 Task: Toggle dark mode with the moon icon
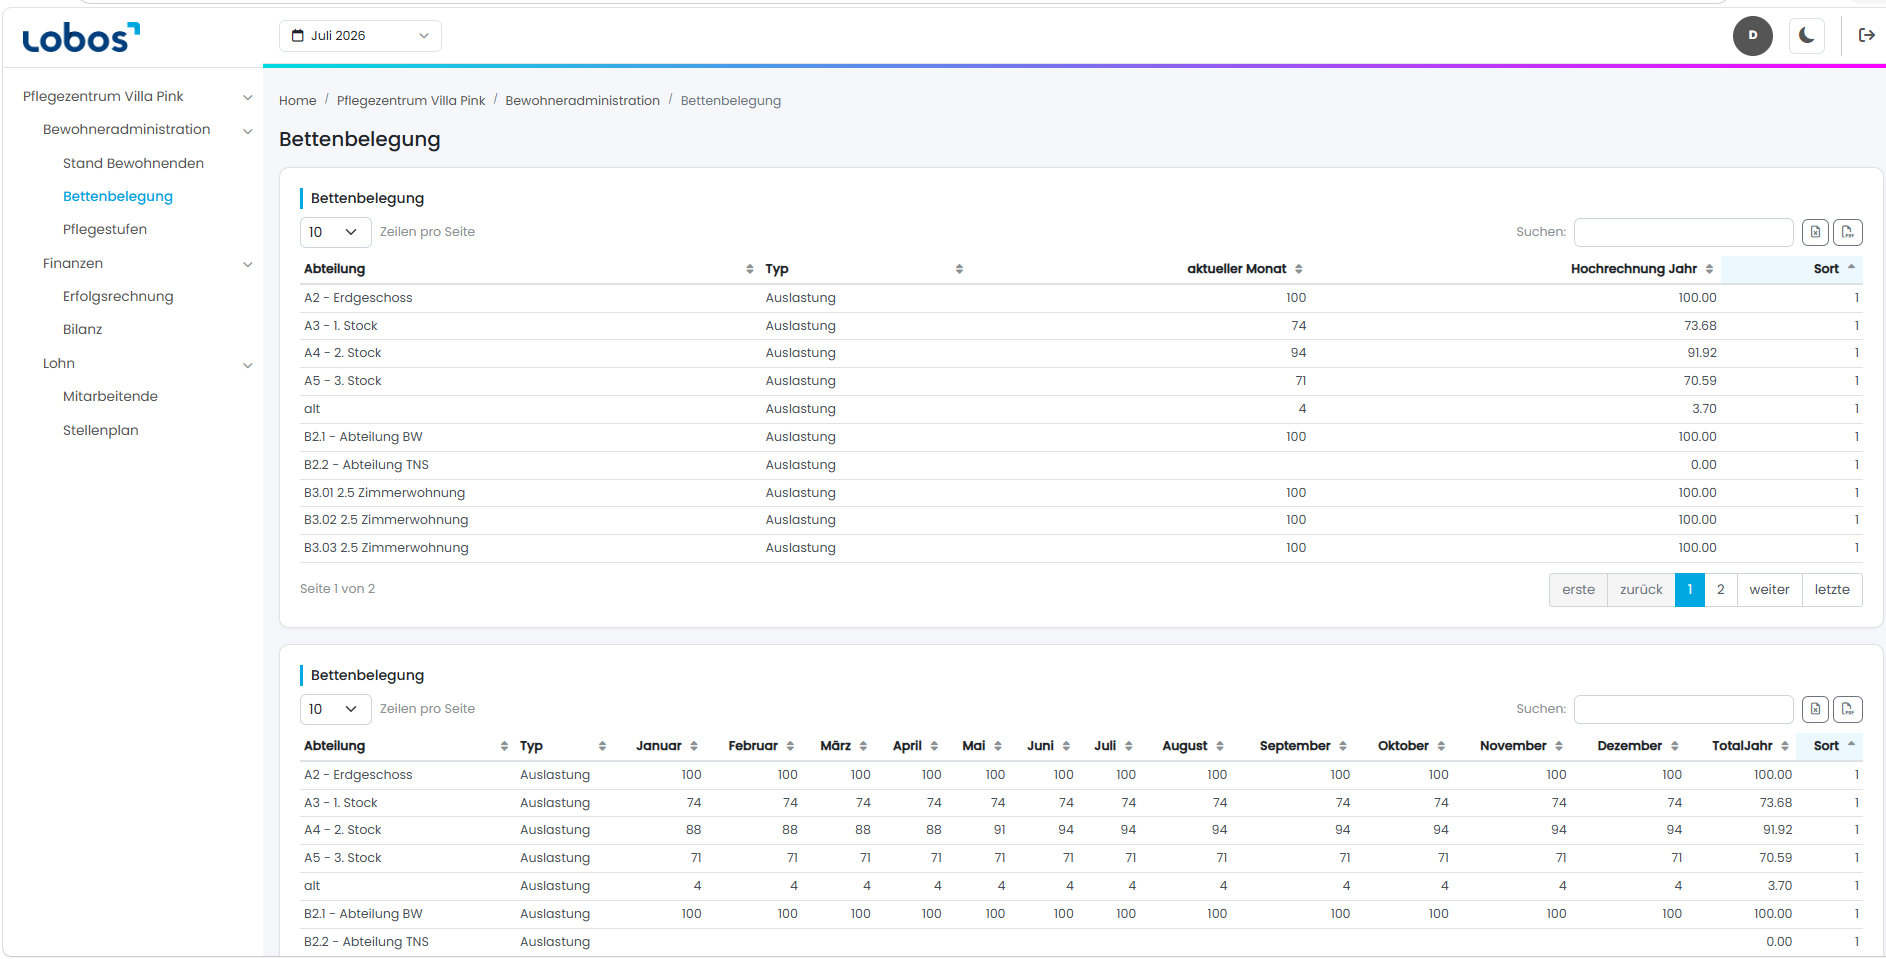coord(1806,35)
